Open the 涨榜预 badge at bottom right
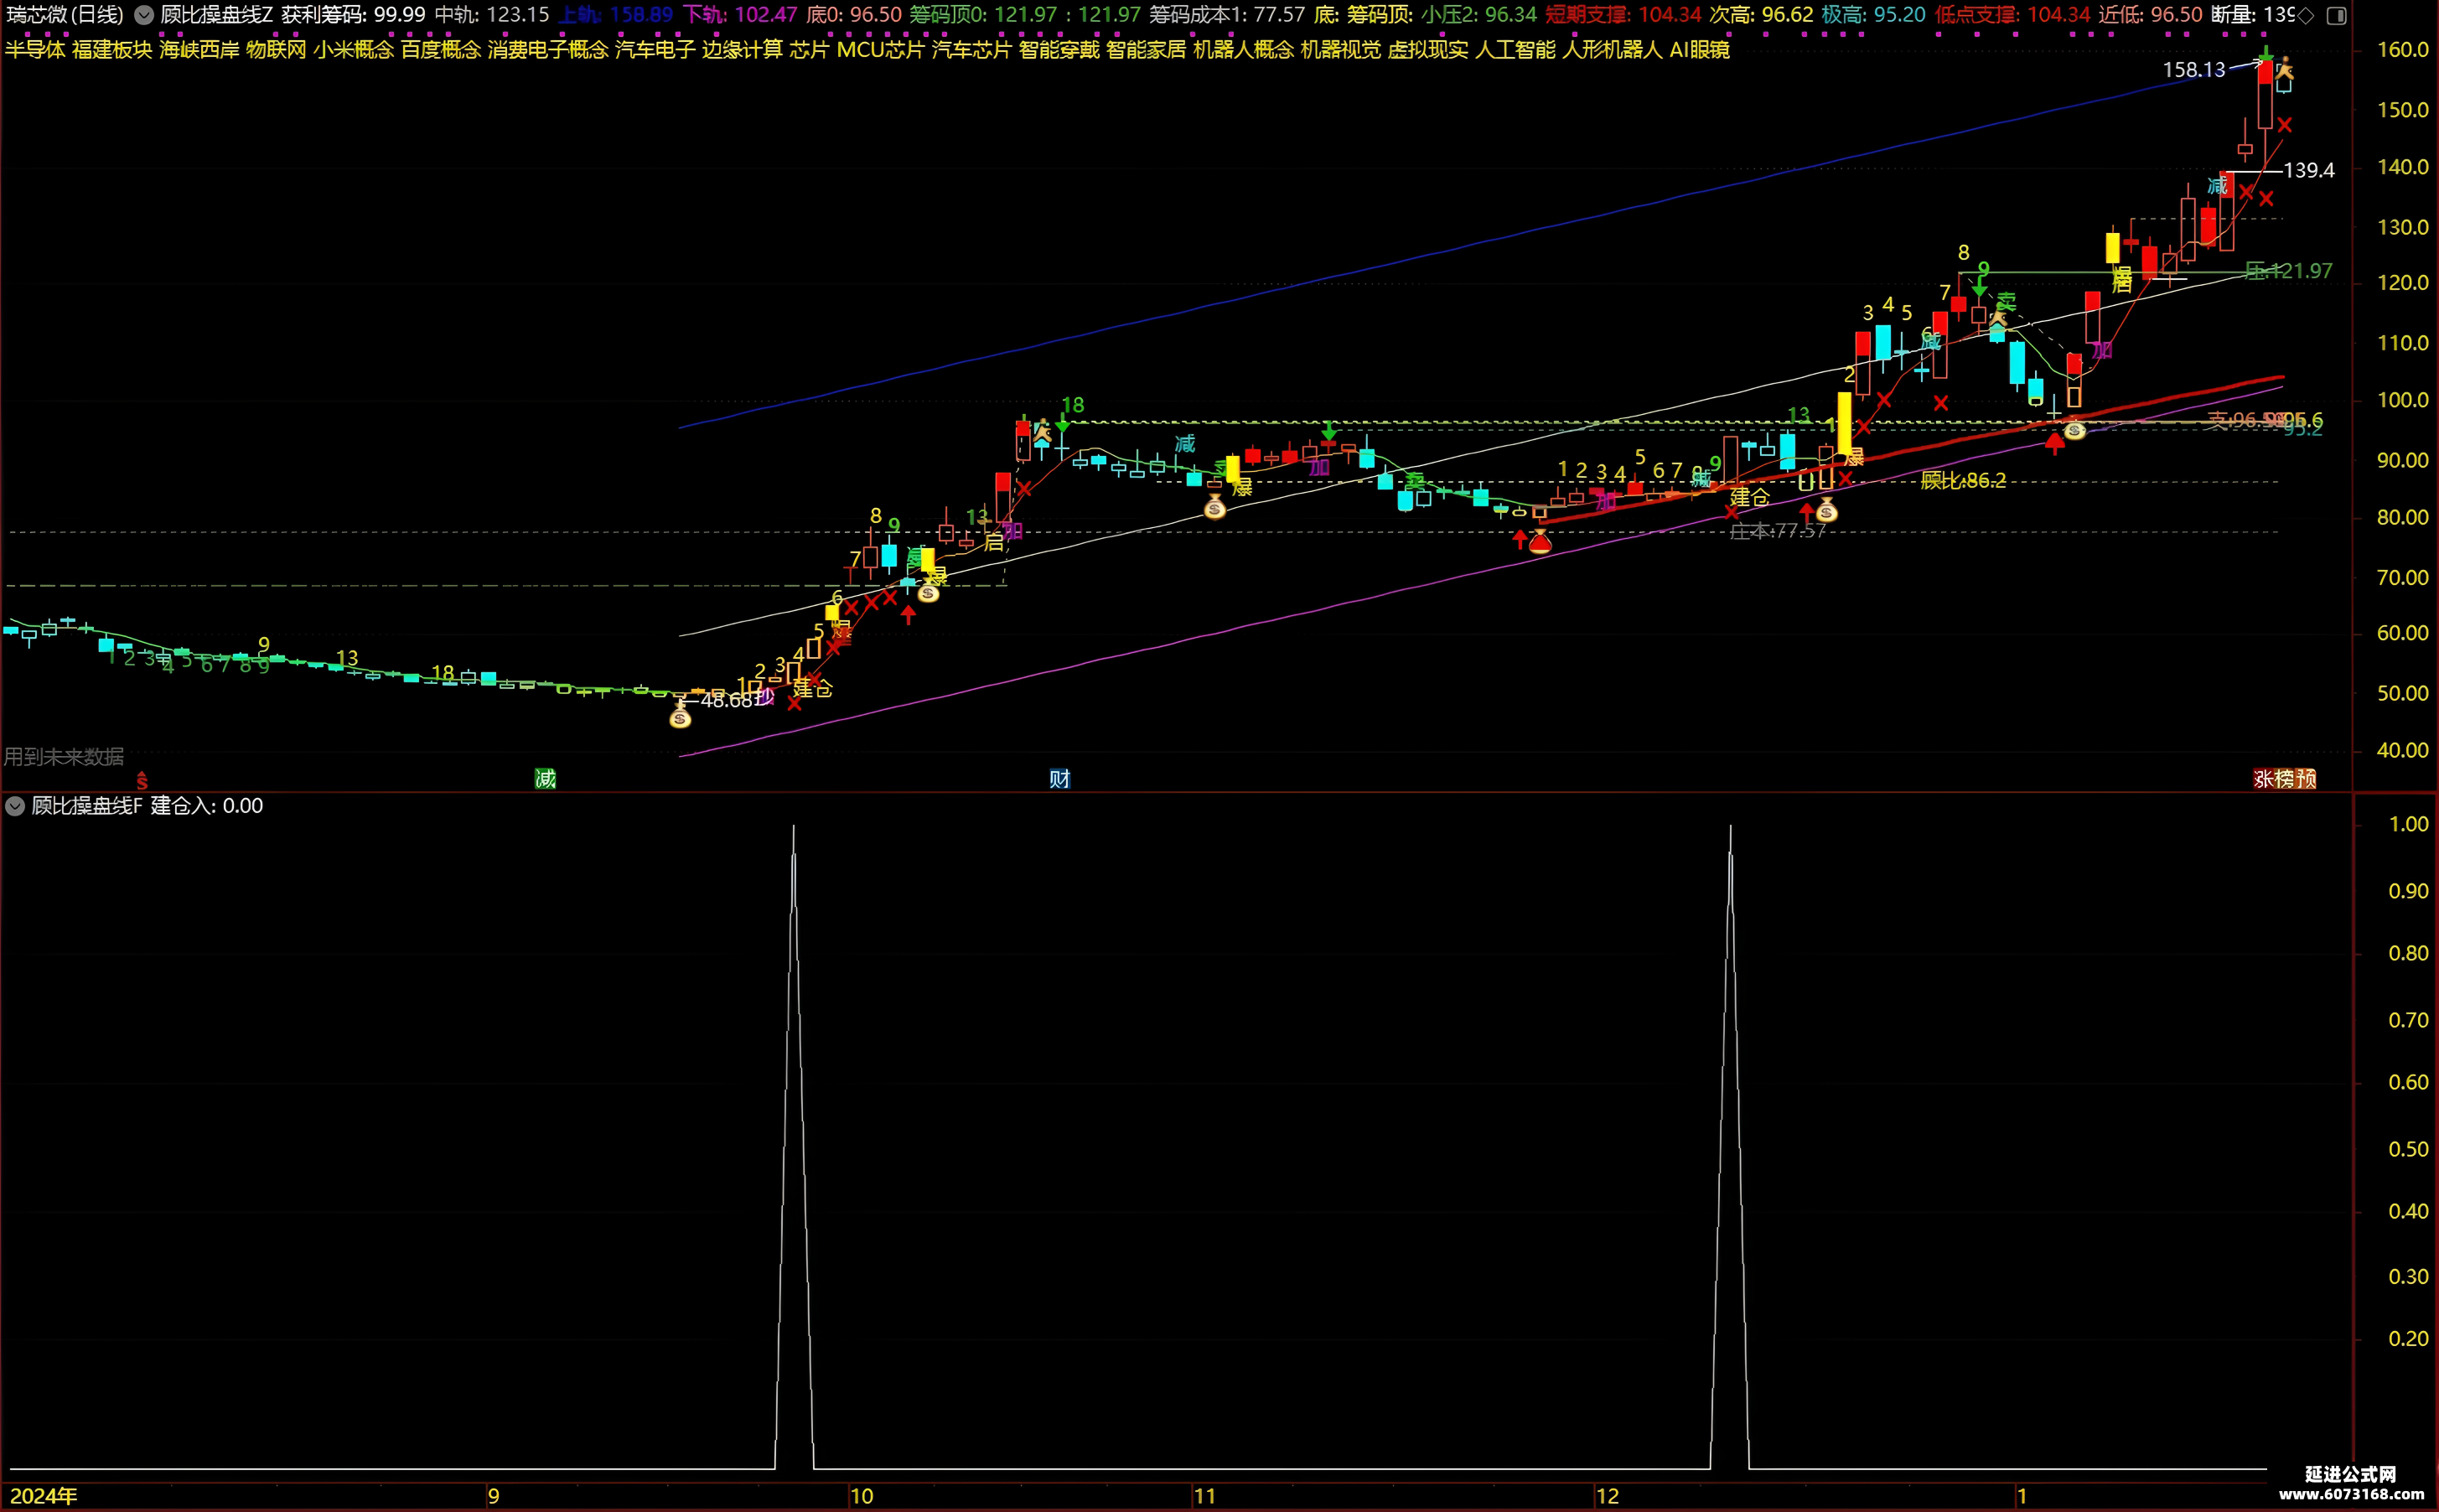 pos(2285,778)
